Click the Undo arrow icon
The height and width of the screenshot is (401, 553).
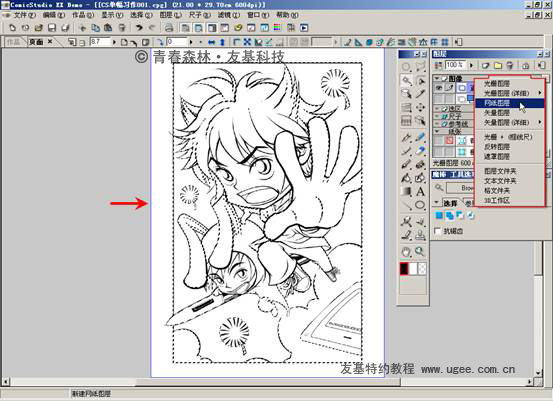139,28
